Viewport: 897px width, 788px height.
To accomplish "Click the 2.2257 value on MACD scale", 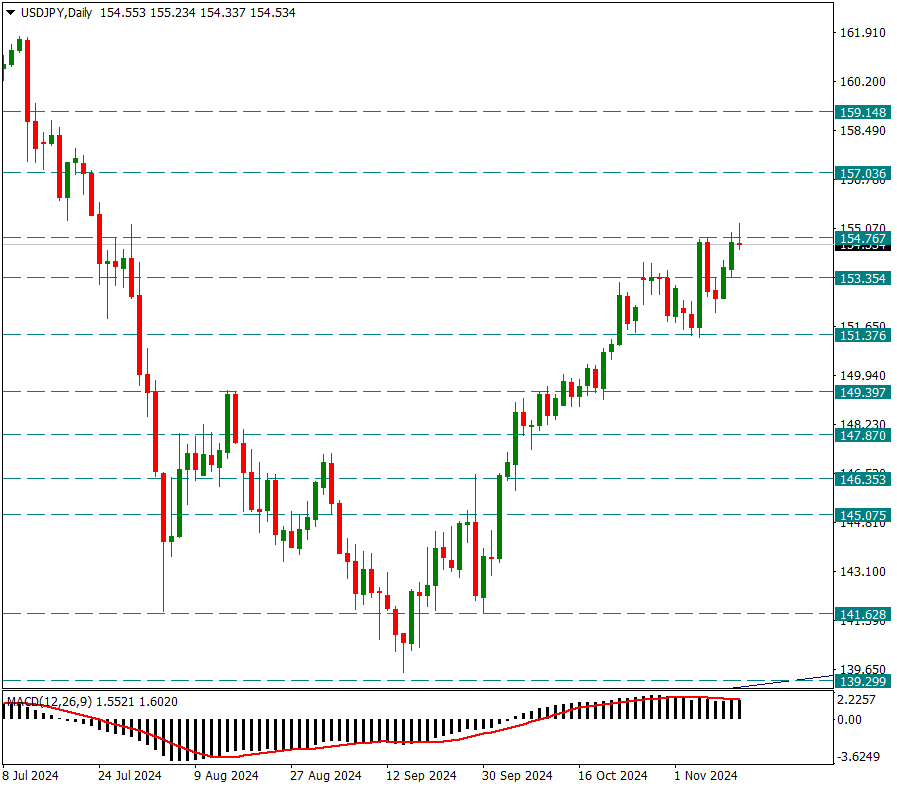I will (857, 701).
